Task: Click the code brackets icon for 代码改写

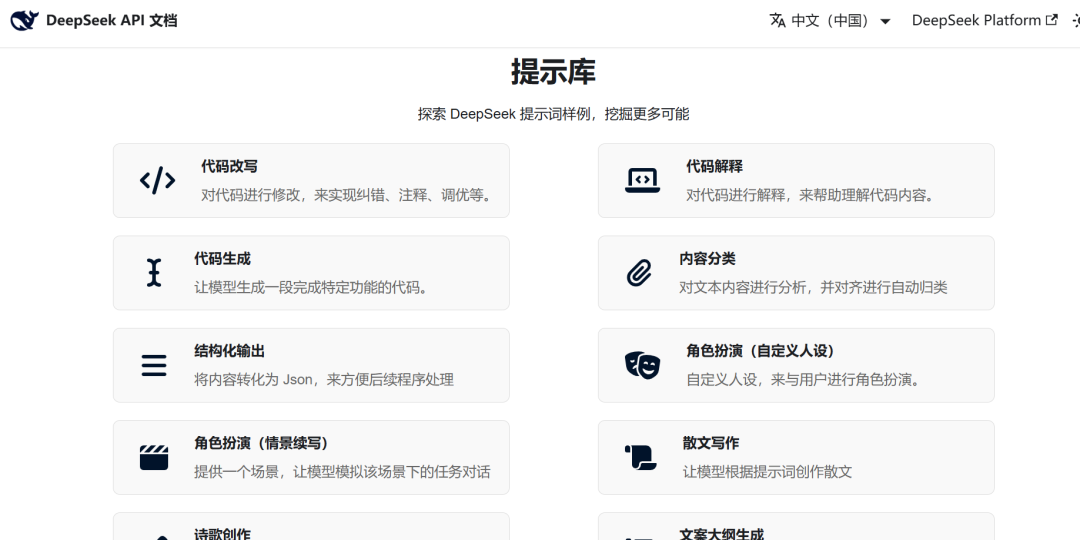Action: tap(158, 180)
